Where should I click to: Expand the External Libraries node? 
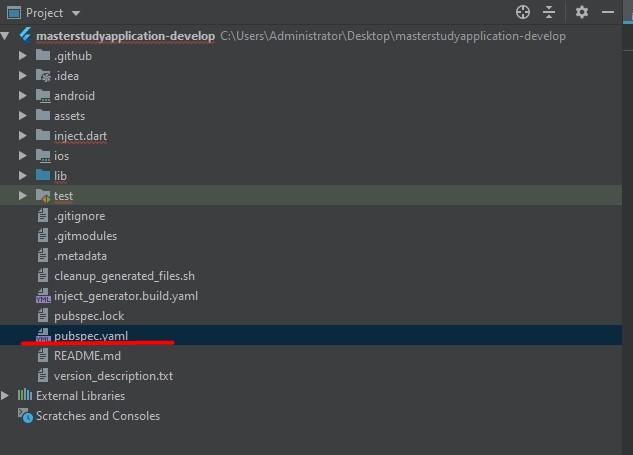click(6, 396)
